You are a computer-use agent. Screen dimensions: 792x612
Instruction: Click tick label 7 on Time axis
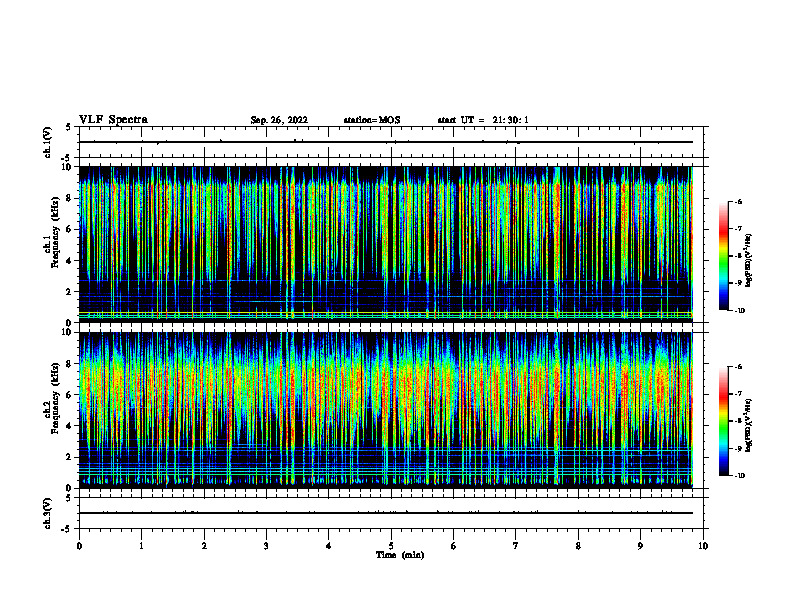(x=516, y=546)
